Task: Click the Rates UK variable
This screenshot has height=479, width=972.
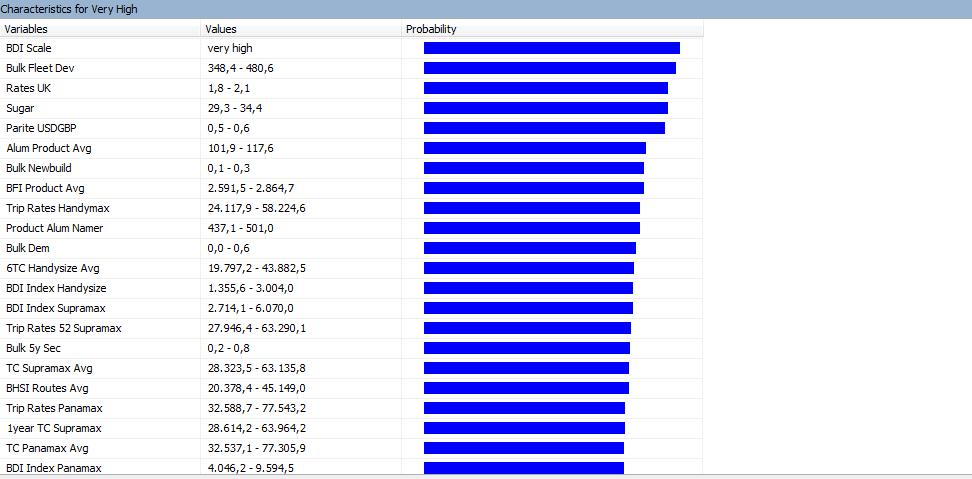Action: (x=29, y=88)
